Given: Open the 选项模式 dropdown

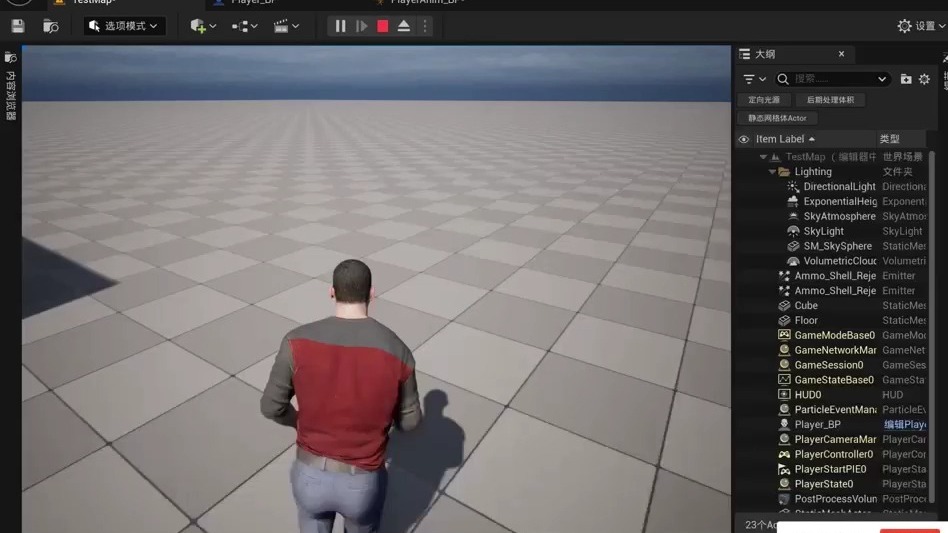Looking at the screenshot, I should click(x=124, y=26).
